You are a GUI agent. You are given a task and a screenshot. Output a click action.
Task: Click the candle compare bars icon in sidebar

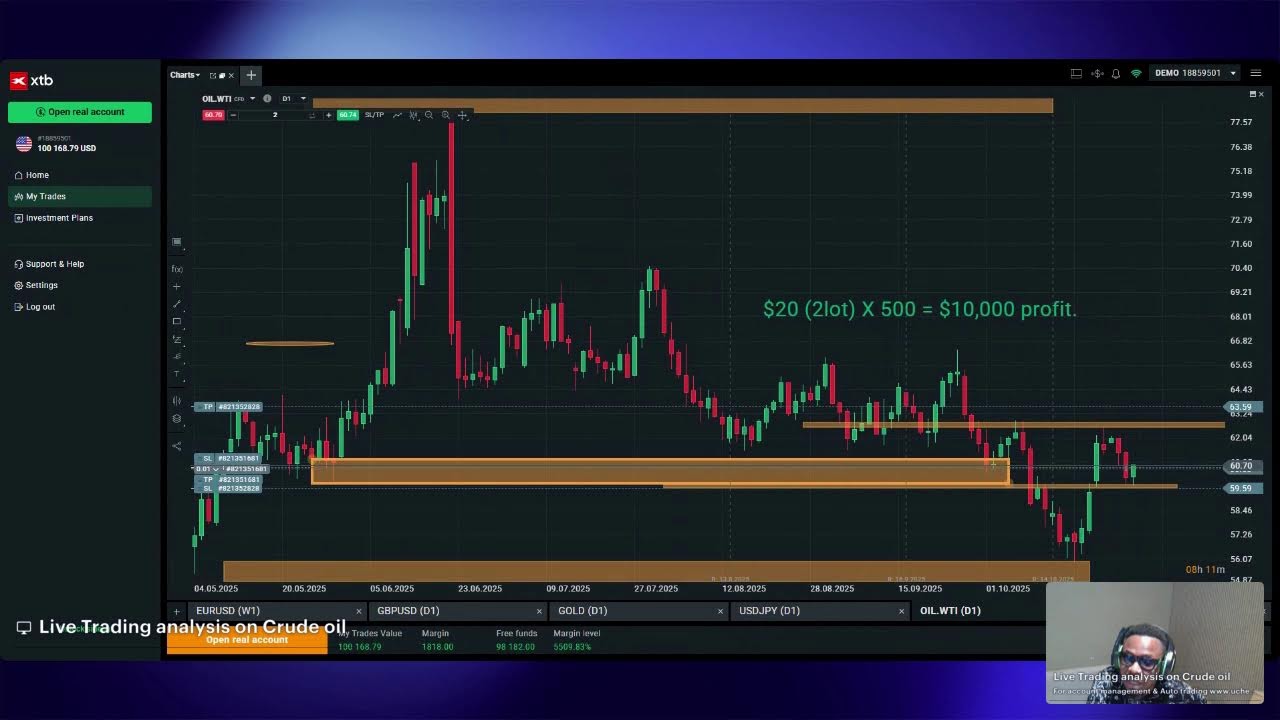[177, 401]
